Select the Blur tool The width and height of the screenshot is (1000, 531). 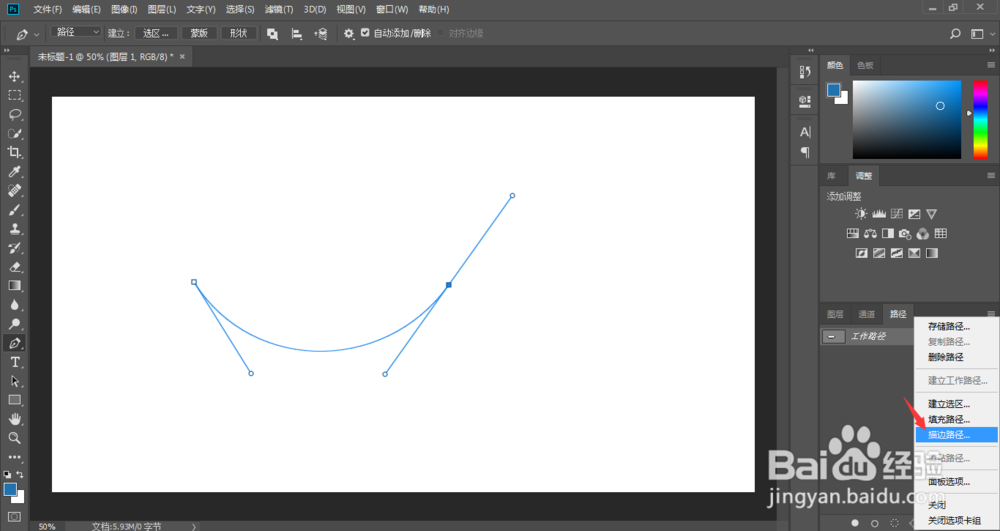[15, 305]
